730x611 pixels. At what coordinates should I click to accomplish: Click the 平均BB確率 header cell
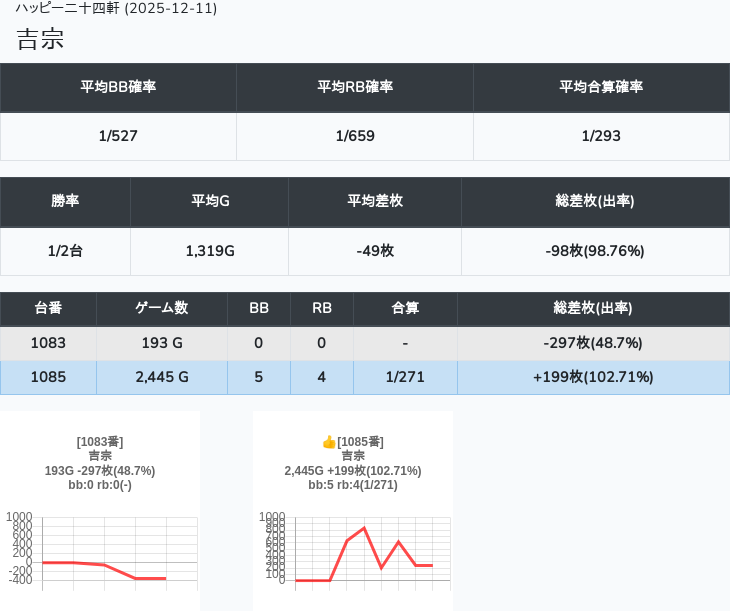pyautogui.click(x=118, y=87)
